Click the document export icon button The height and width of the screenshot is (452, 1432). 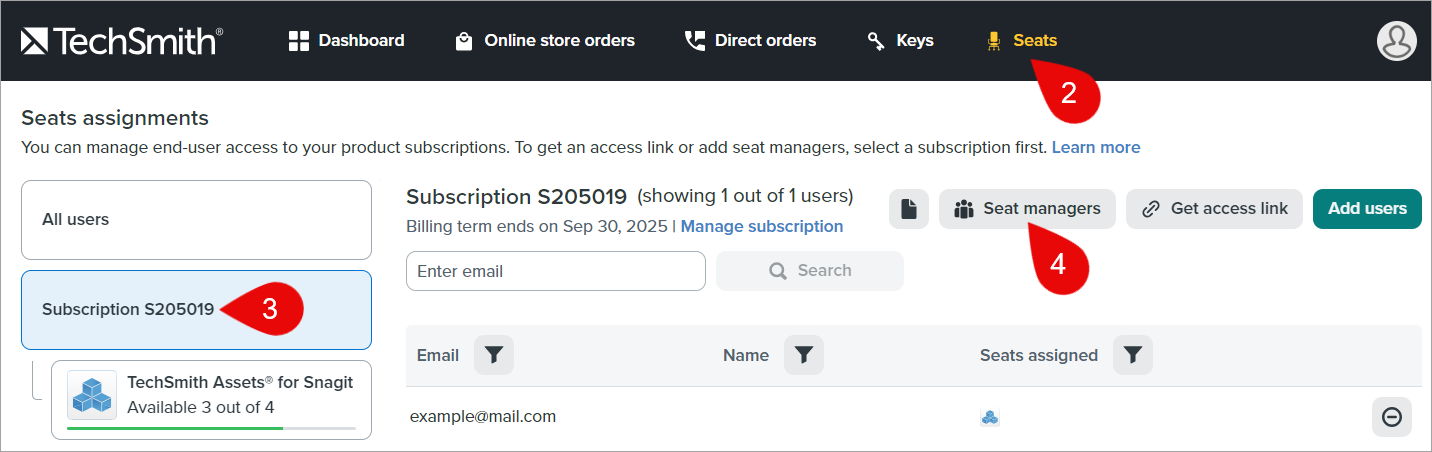coord(908,209)
